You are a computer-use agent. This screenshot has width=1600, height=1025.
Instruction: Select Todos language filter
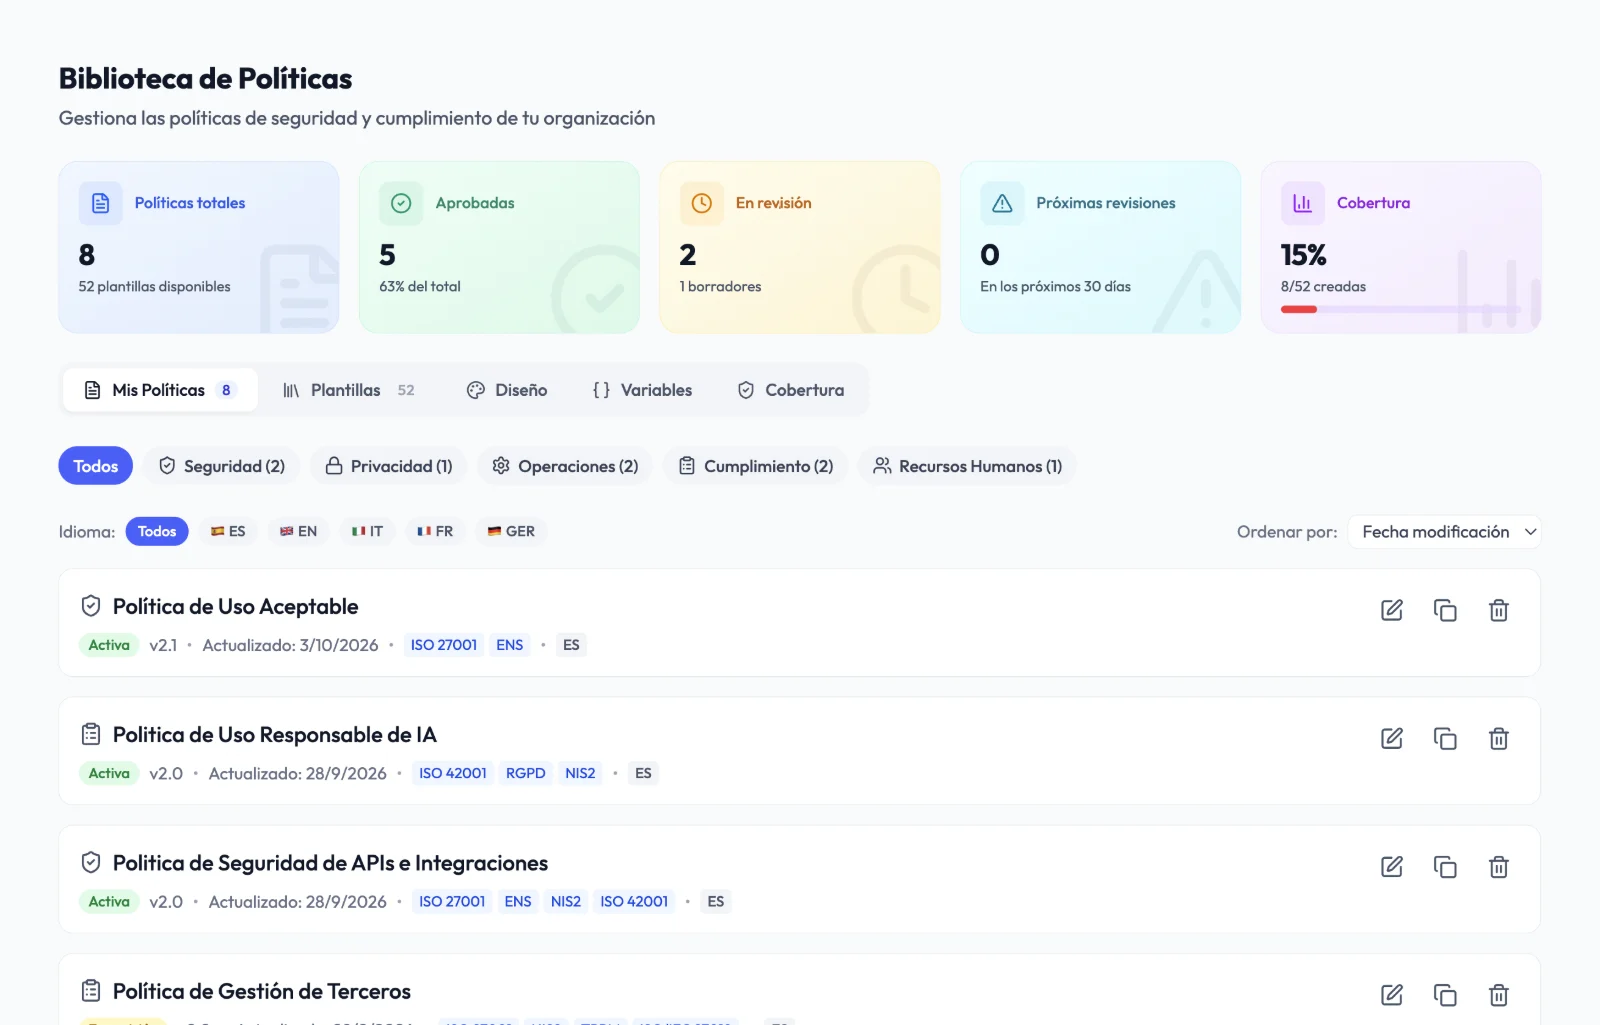point(157,531)
